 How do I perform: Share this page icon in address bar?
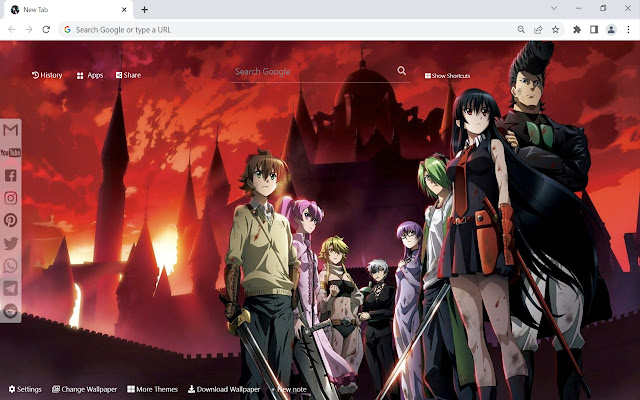tap(538, 29)
